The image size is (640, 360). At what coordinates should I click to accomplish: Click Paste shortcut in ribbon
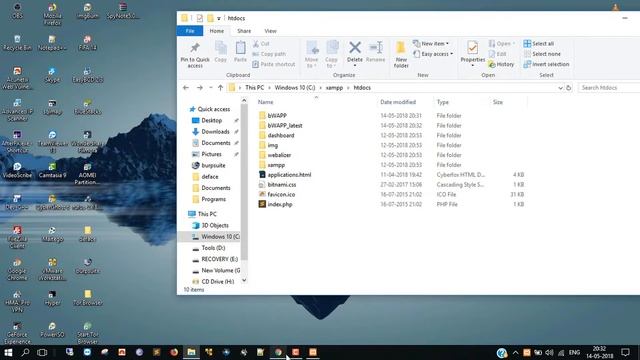pos(273,64)
